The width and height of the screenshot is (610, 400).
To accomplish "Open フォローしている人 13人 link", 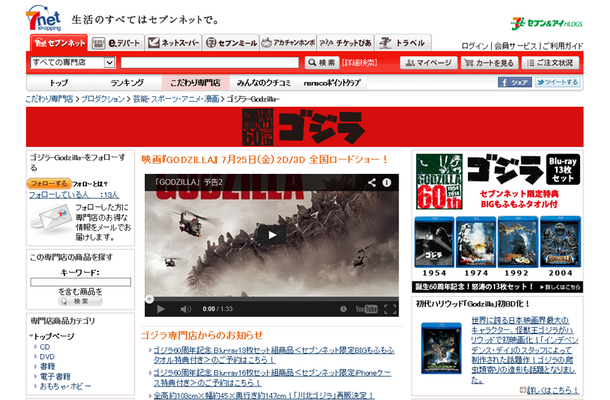I will 74,195.
